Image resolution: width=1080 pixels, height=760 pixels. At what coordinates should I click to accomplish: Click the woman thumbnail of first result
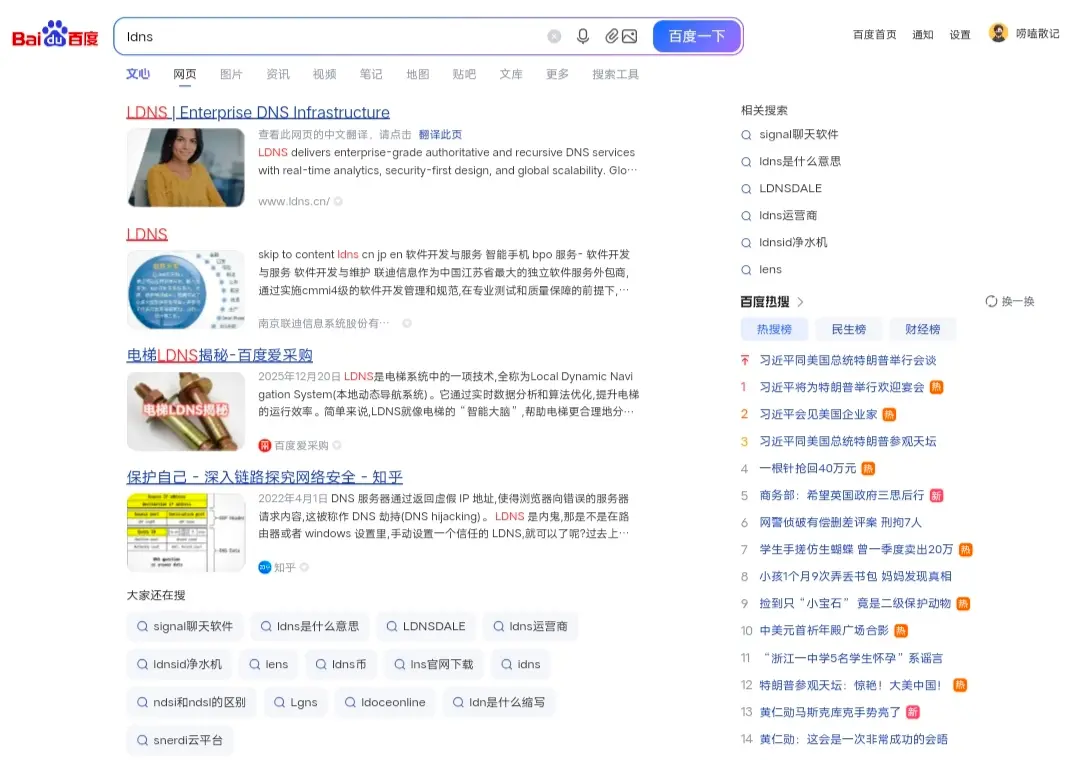click(186, 167)
